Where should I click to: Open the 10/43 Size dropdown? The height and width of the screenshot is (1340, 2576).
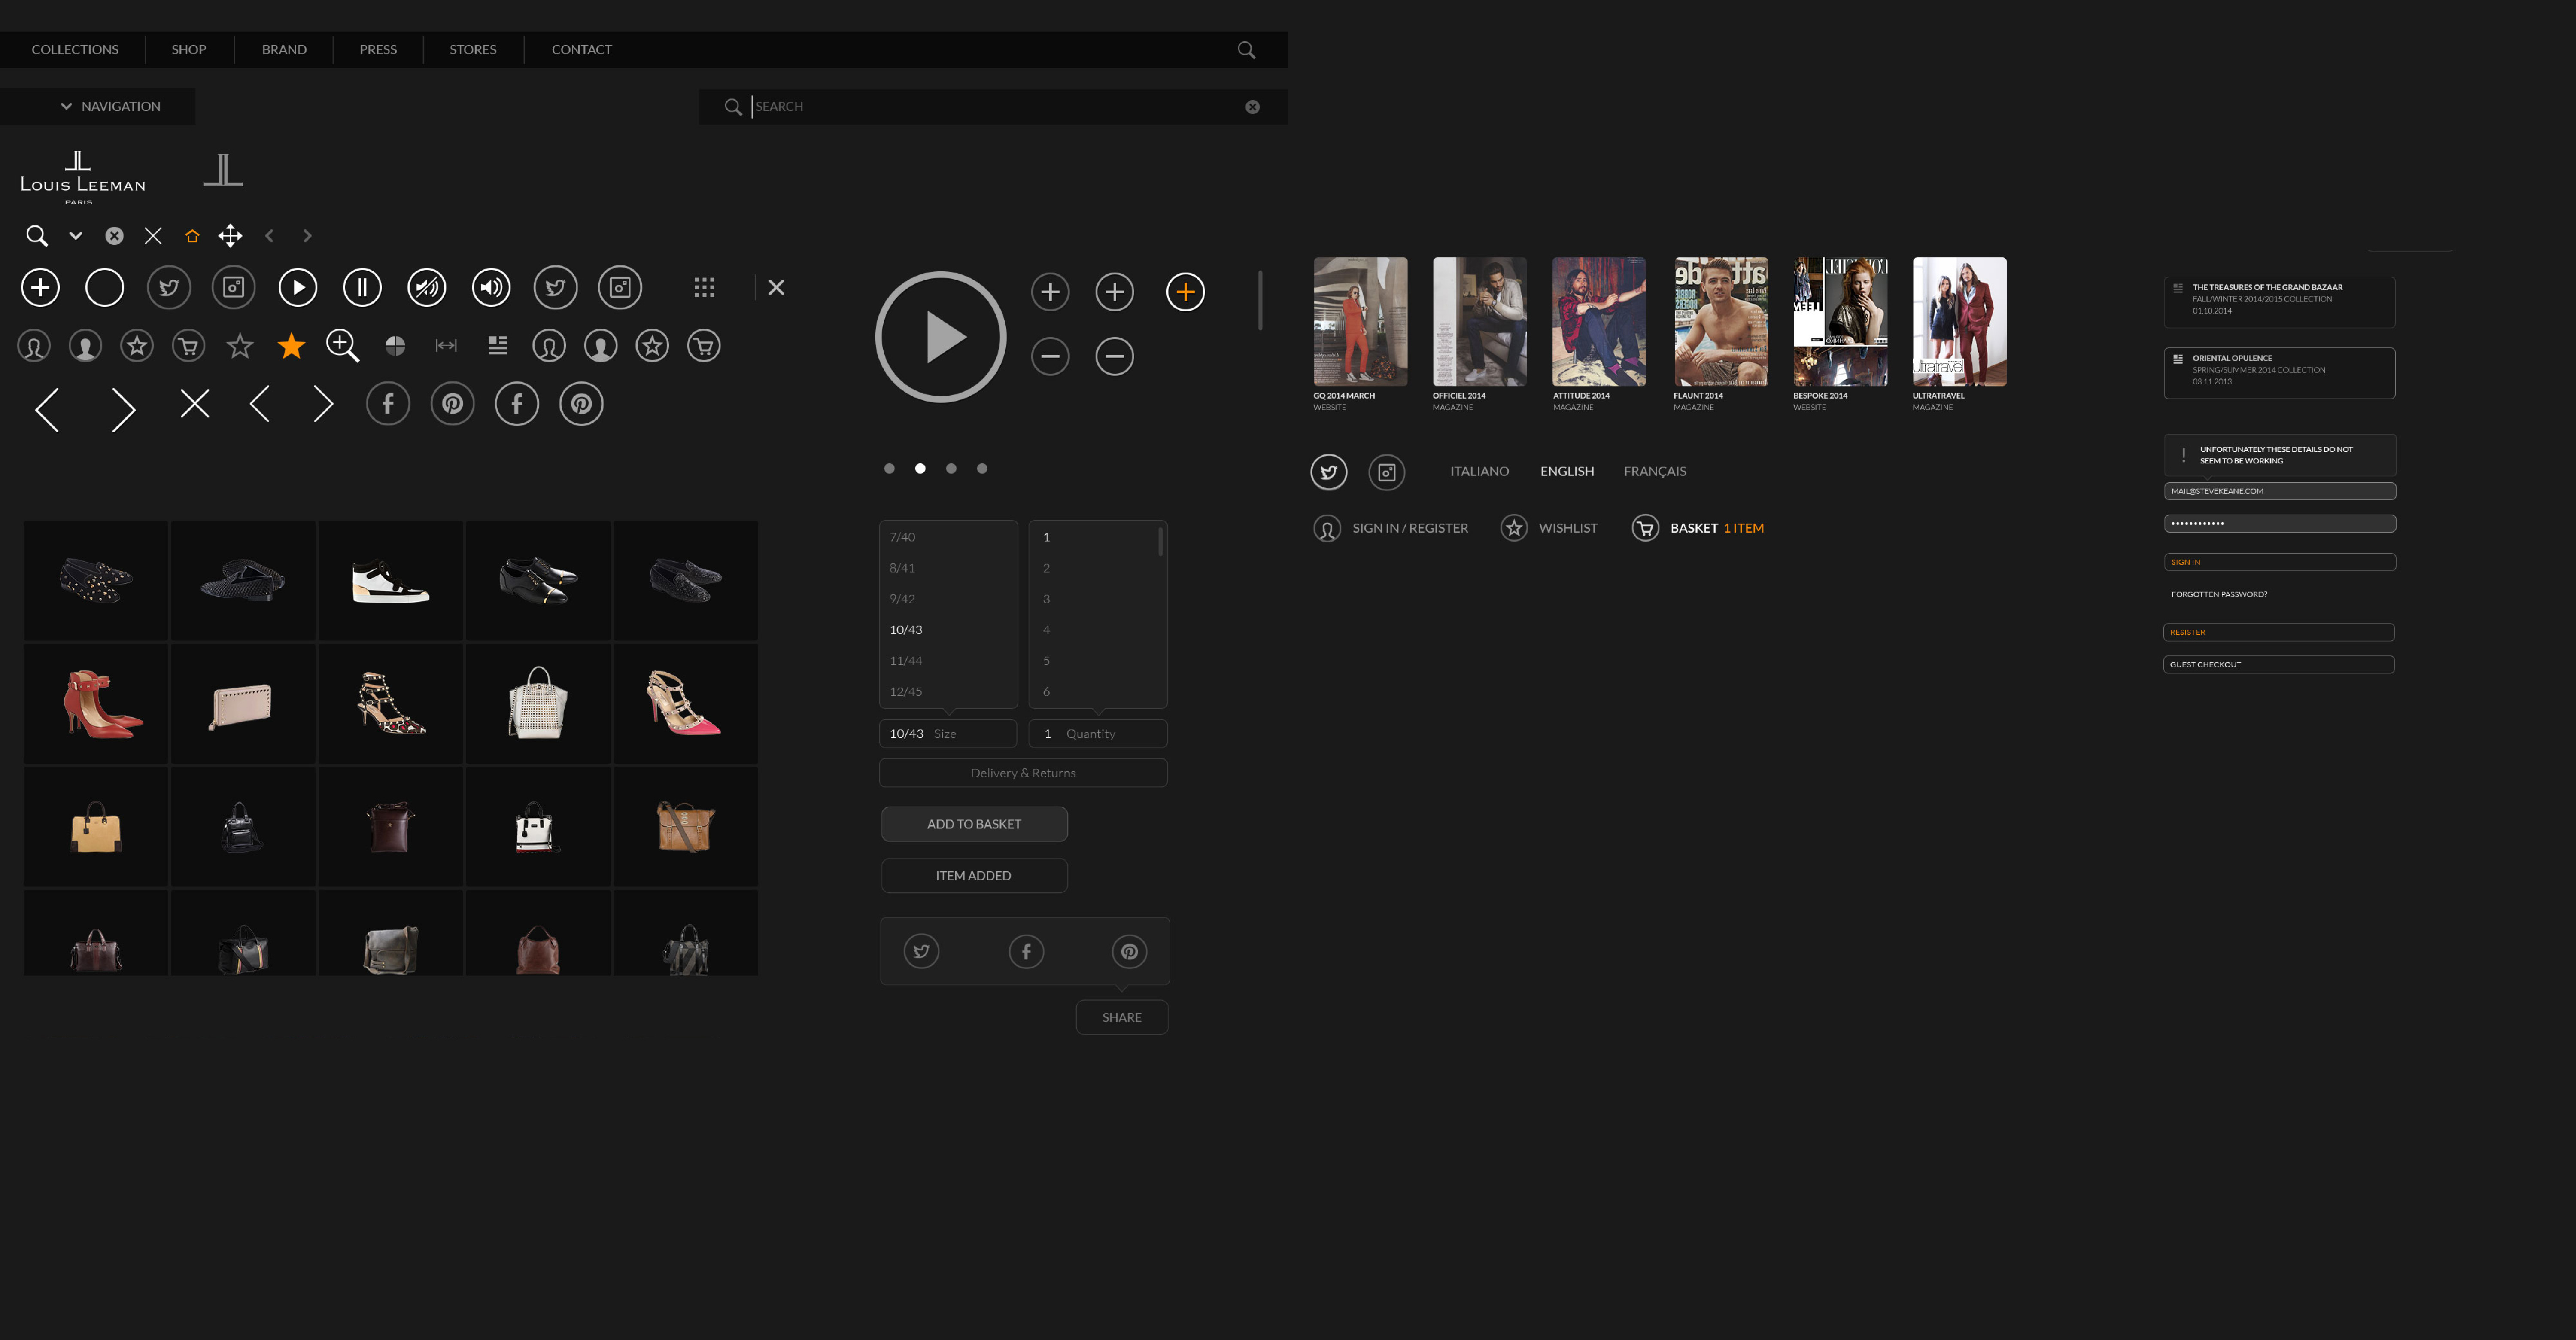tap(947, 734)
